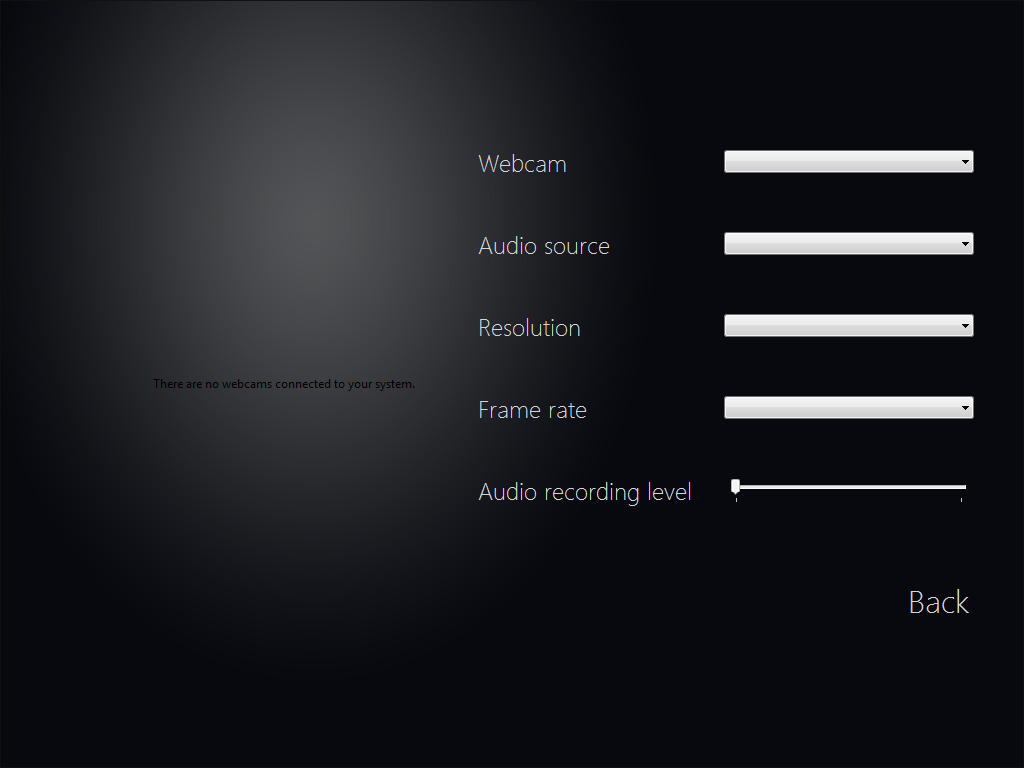The image size is (1024, 768).
Task: Click the Audio source label text
Action: pyautogui.click(x=544, y=246)
